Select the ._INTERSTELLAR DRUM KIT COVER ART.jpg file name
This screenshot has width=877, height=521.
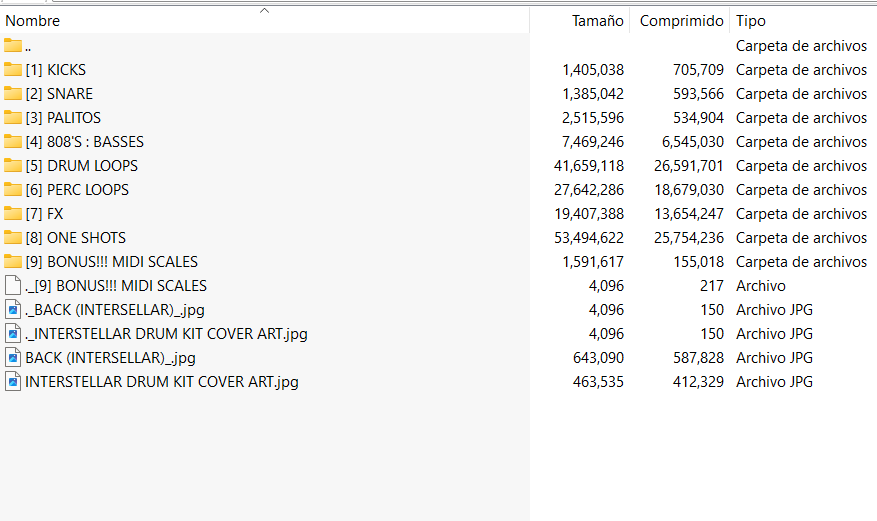(x=166, y=334)
